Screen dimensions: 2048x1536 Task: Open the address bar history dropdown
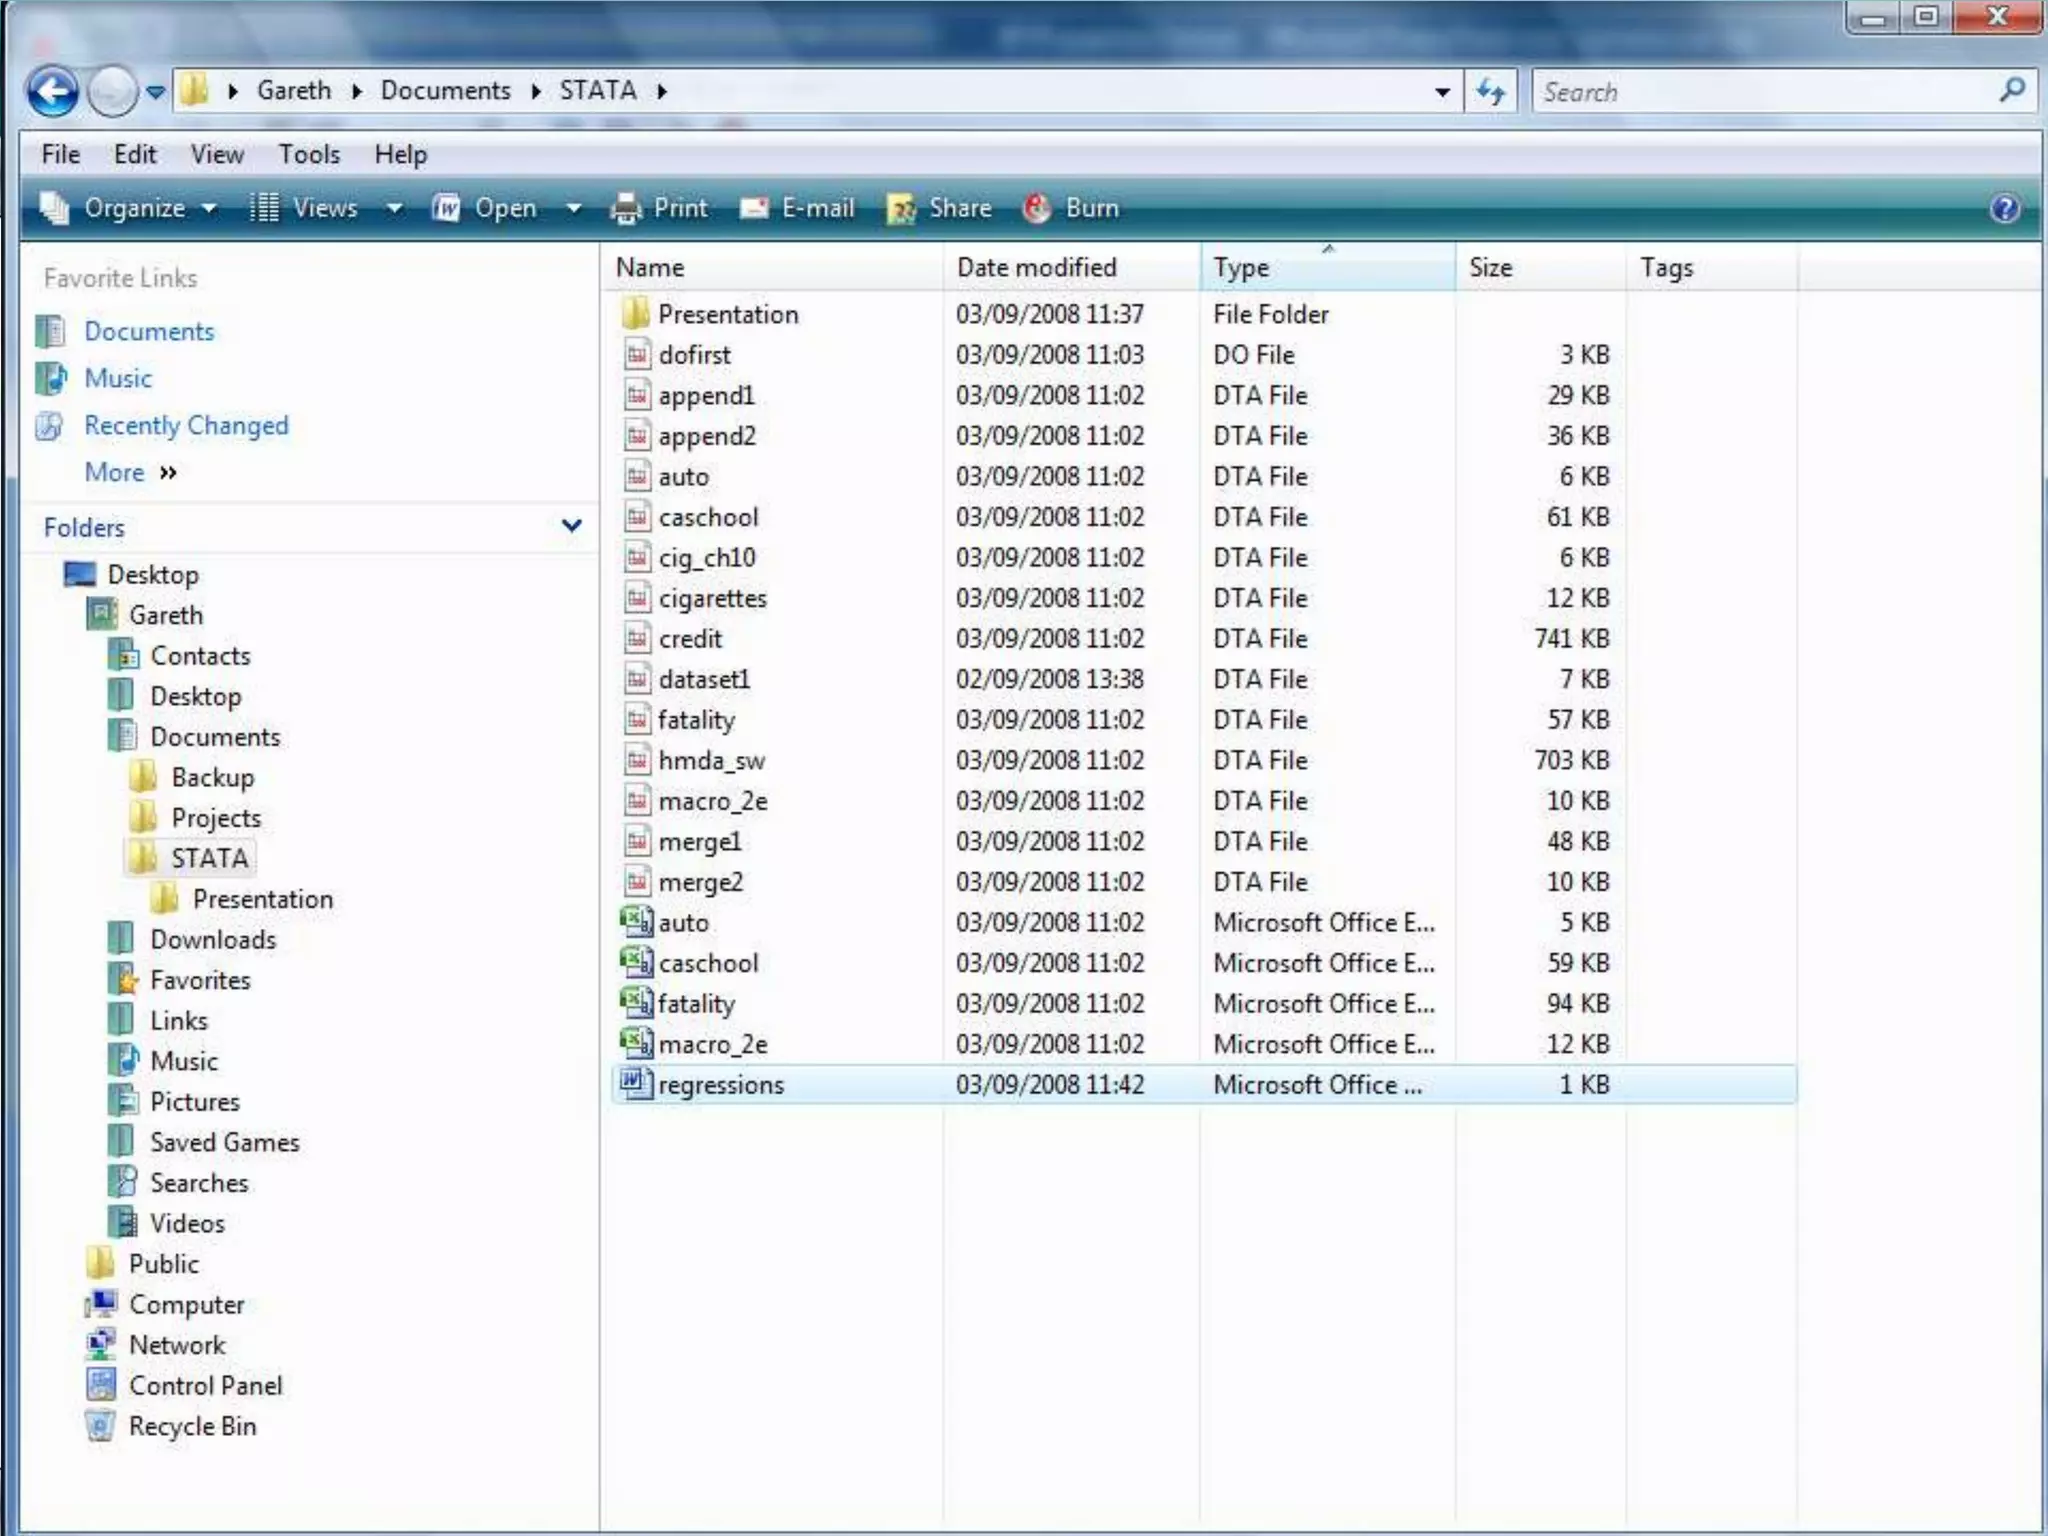coord(1442,92)
